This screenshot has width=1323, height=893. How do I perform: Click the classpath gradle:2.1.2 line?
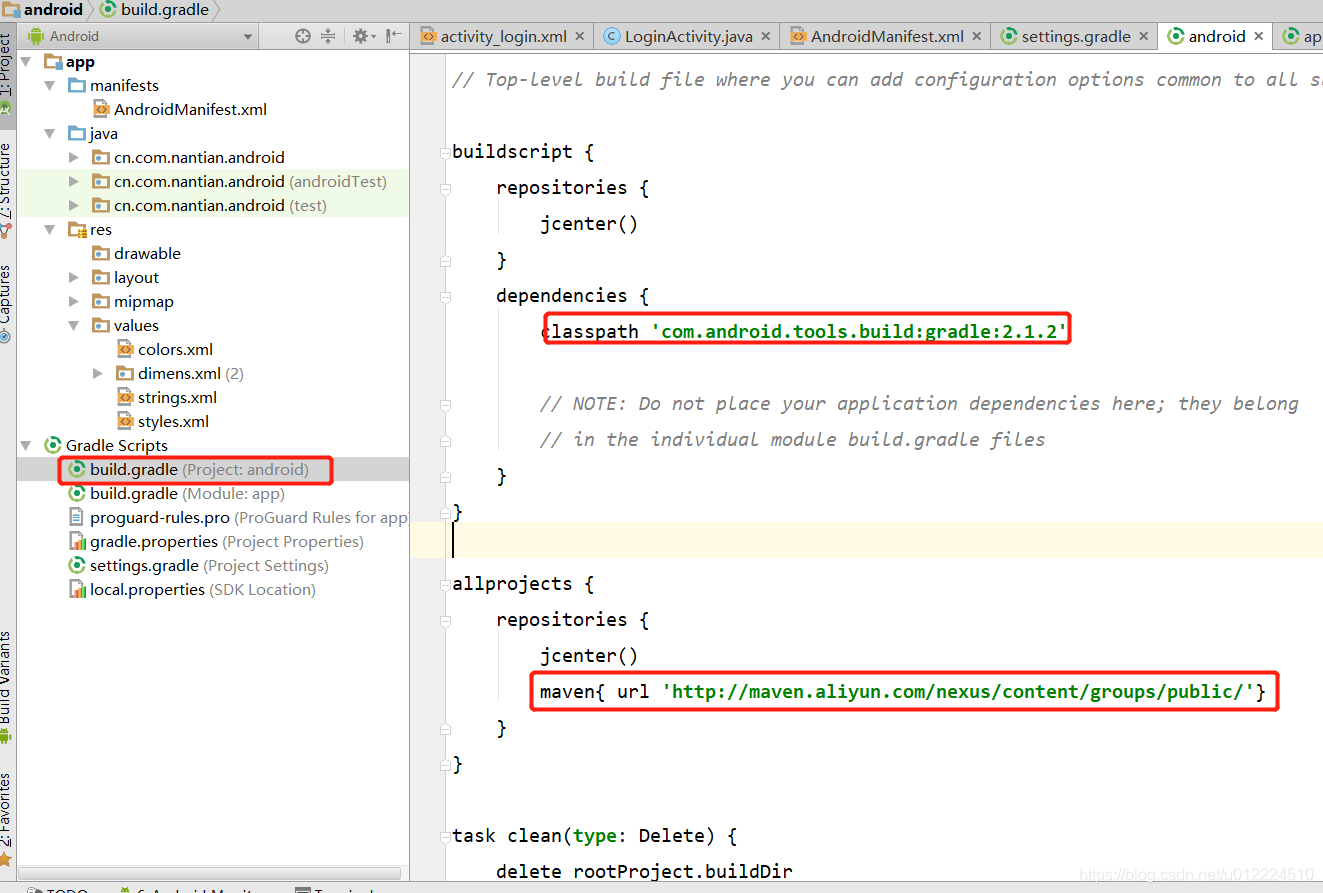pos(805,331)
